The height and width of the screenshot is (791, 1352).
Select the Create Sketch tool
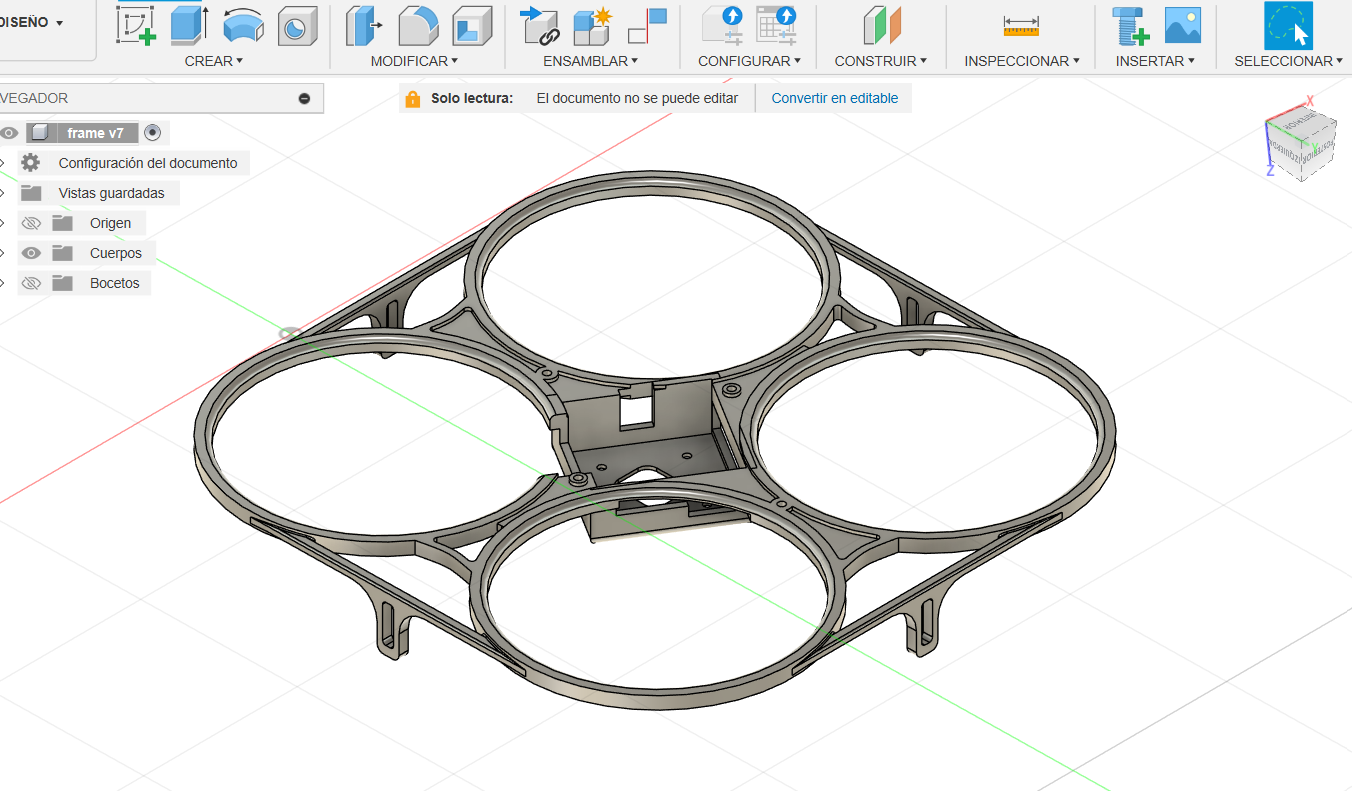coord(136,25)
